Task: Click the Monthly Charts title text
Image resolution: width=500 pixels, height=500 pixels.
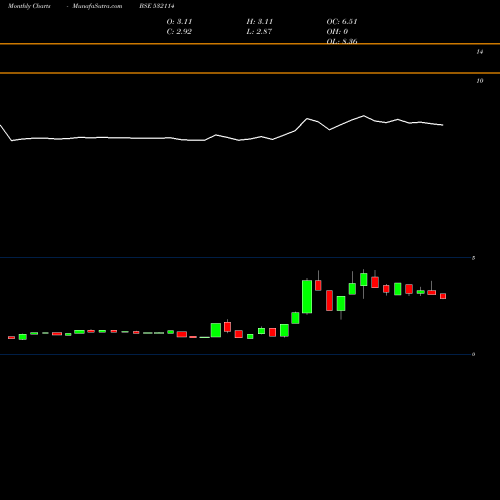Action: pyautogui.click(x=29, y=6)
